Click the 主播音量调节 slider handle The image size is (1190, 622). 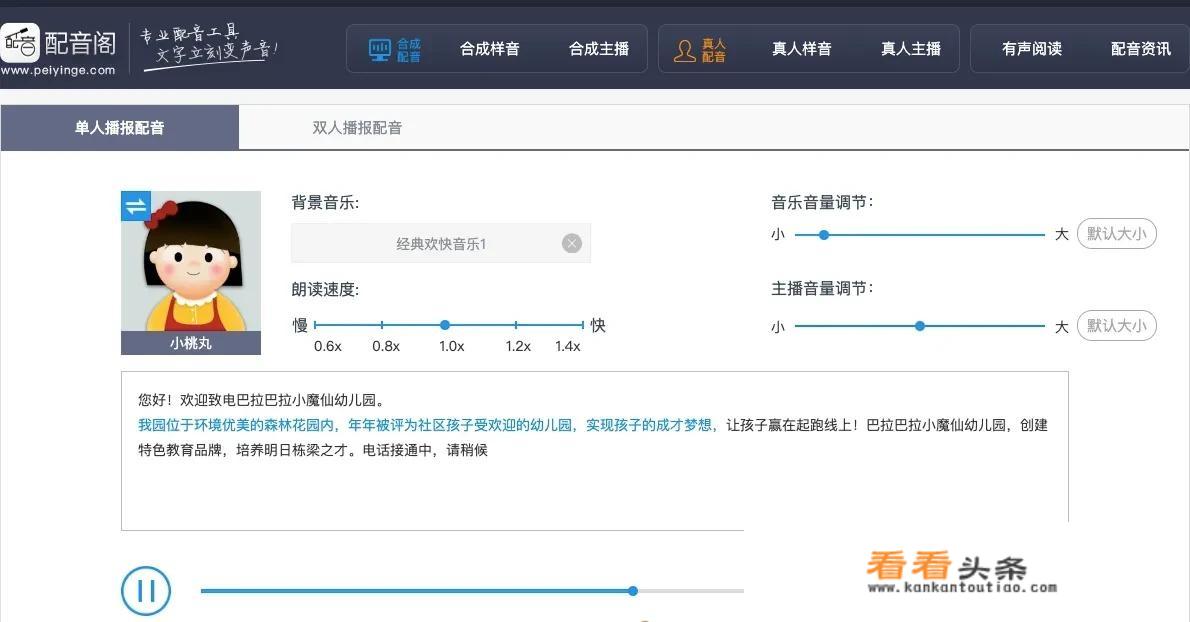(x=920, y=326)
